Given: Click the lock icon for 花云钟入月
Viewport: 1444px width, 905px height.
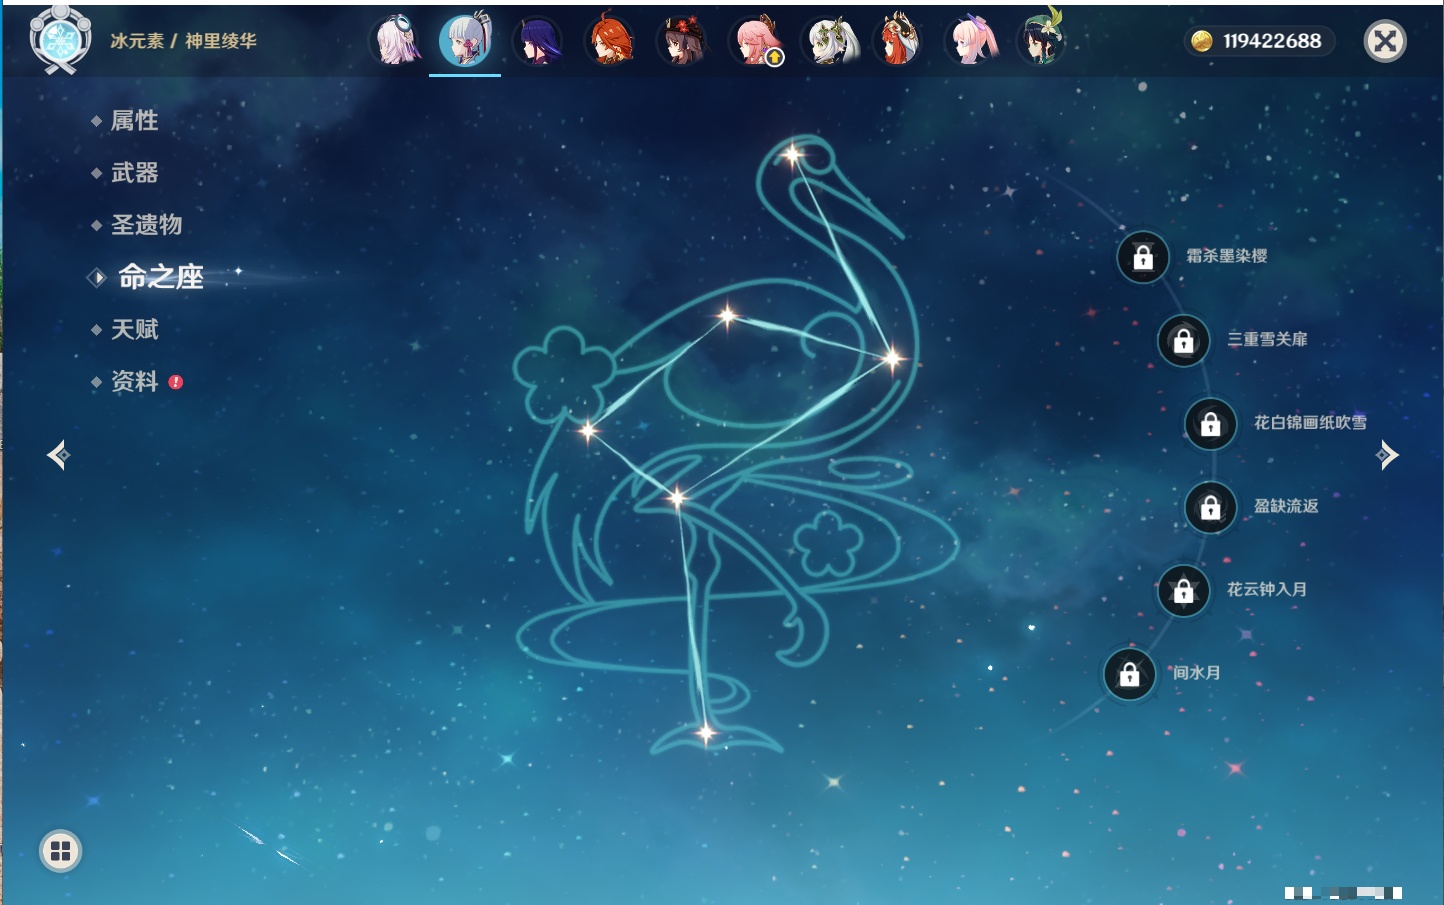Looking at the screenshot, I should point(1184,590).
